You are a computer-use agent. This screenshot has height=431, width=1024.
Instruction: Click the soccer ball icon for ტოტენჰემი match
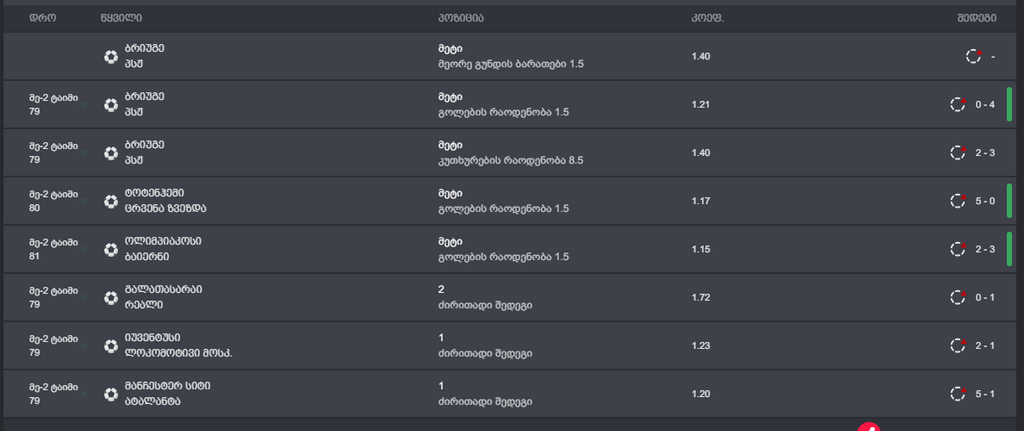point(111,201)
